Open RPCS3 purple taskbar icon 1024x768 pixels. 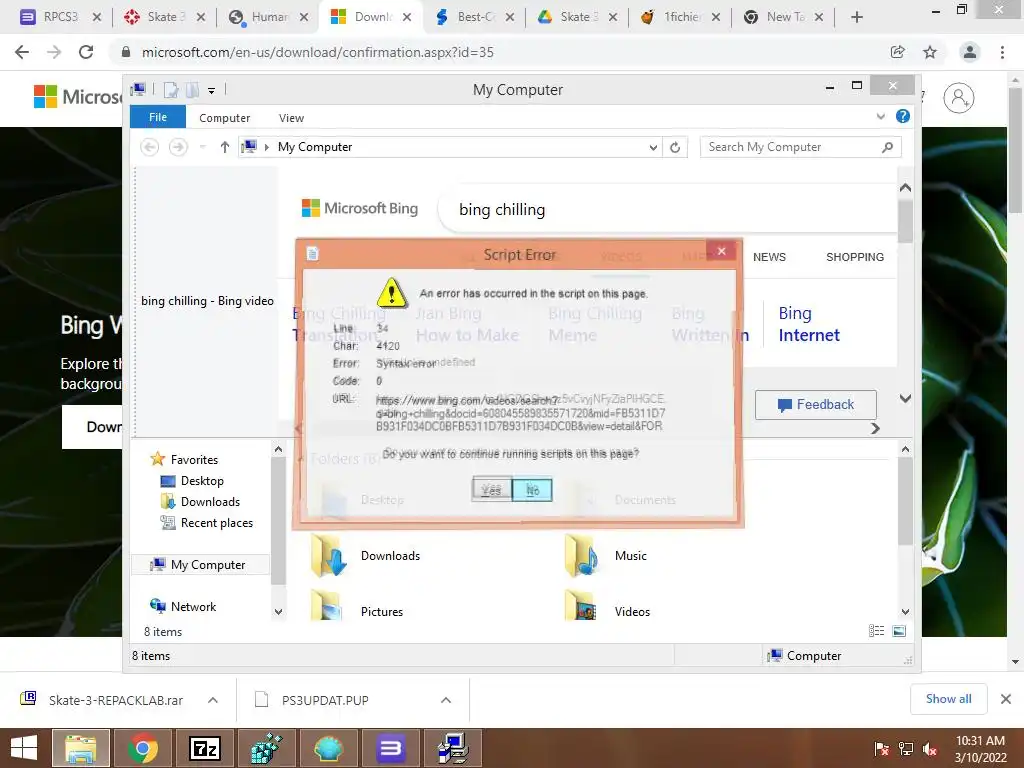[x=391, y=748]
